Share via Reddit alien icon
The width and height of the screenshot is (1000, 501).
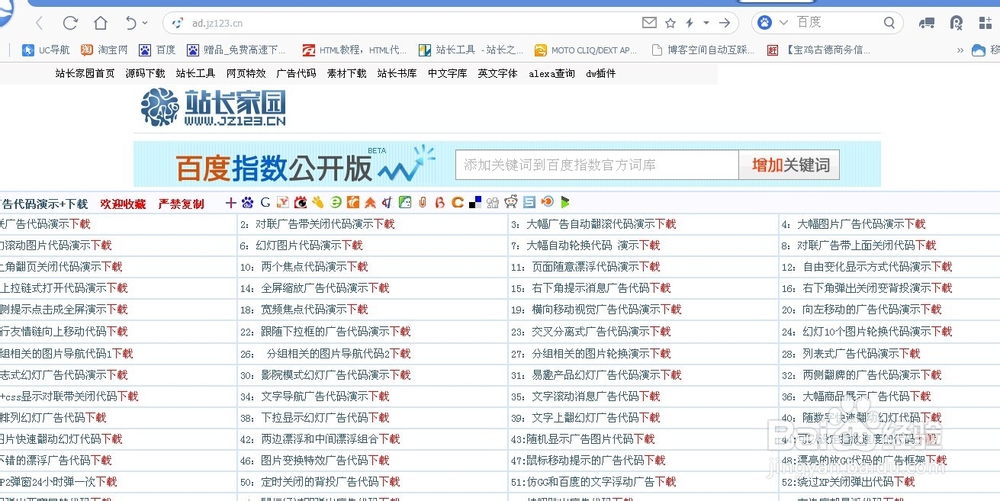pyautogui.click(x=511, y=203)
